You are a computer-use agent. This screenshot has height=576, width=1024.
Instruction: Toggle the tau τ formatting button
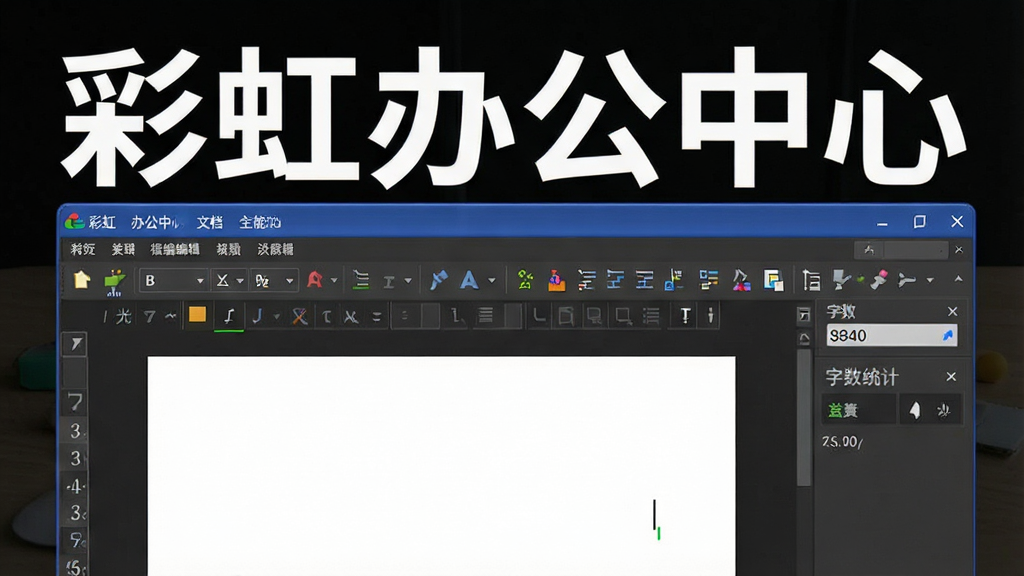326,317
